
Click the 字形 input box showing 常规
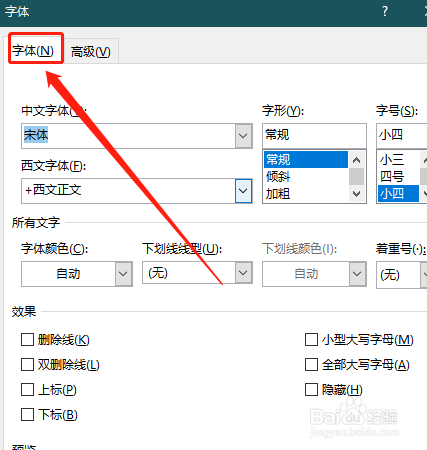coord(314,136)
